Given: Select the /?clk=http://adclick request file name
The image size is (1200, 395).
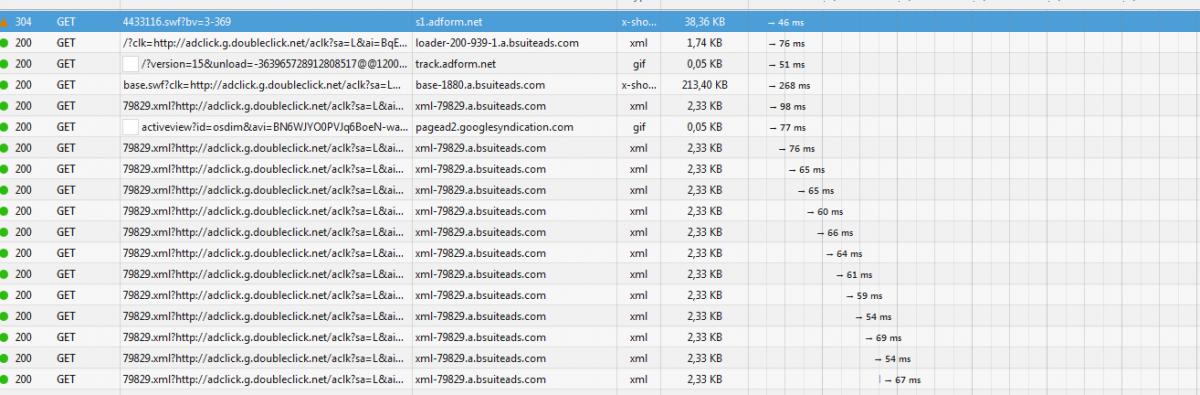Looking at the screenshot, I should click(264, 43).
